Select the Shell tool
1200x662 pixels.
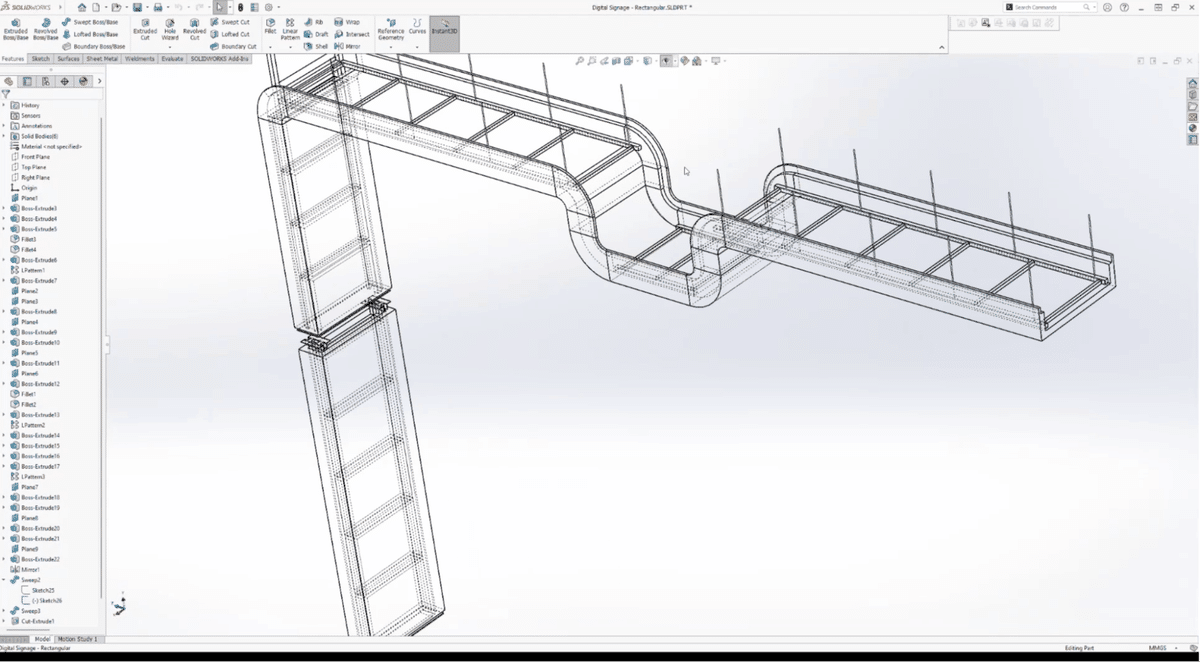tap(317, 46)
